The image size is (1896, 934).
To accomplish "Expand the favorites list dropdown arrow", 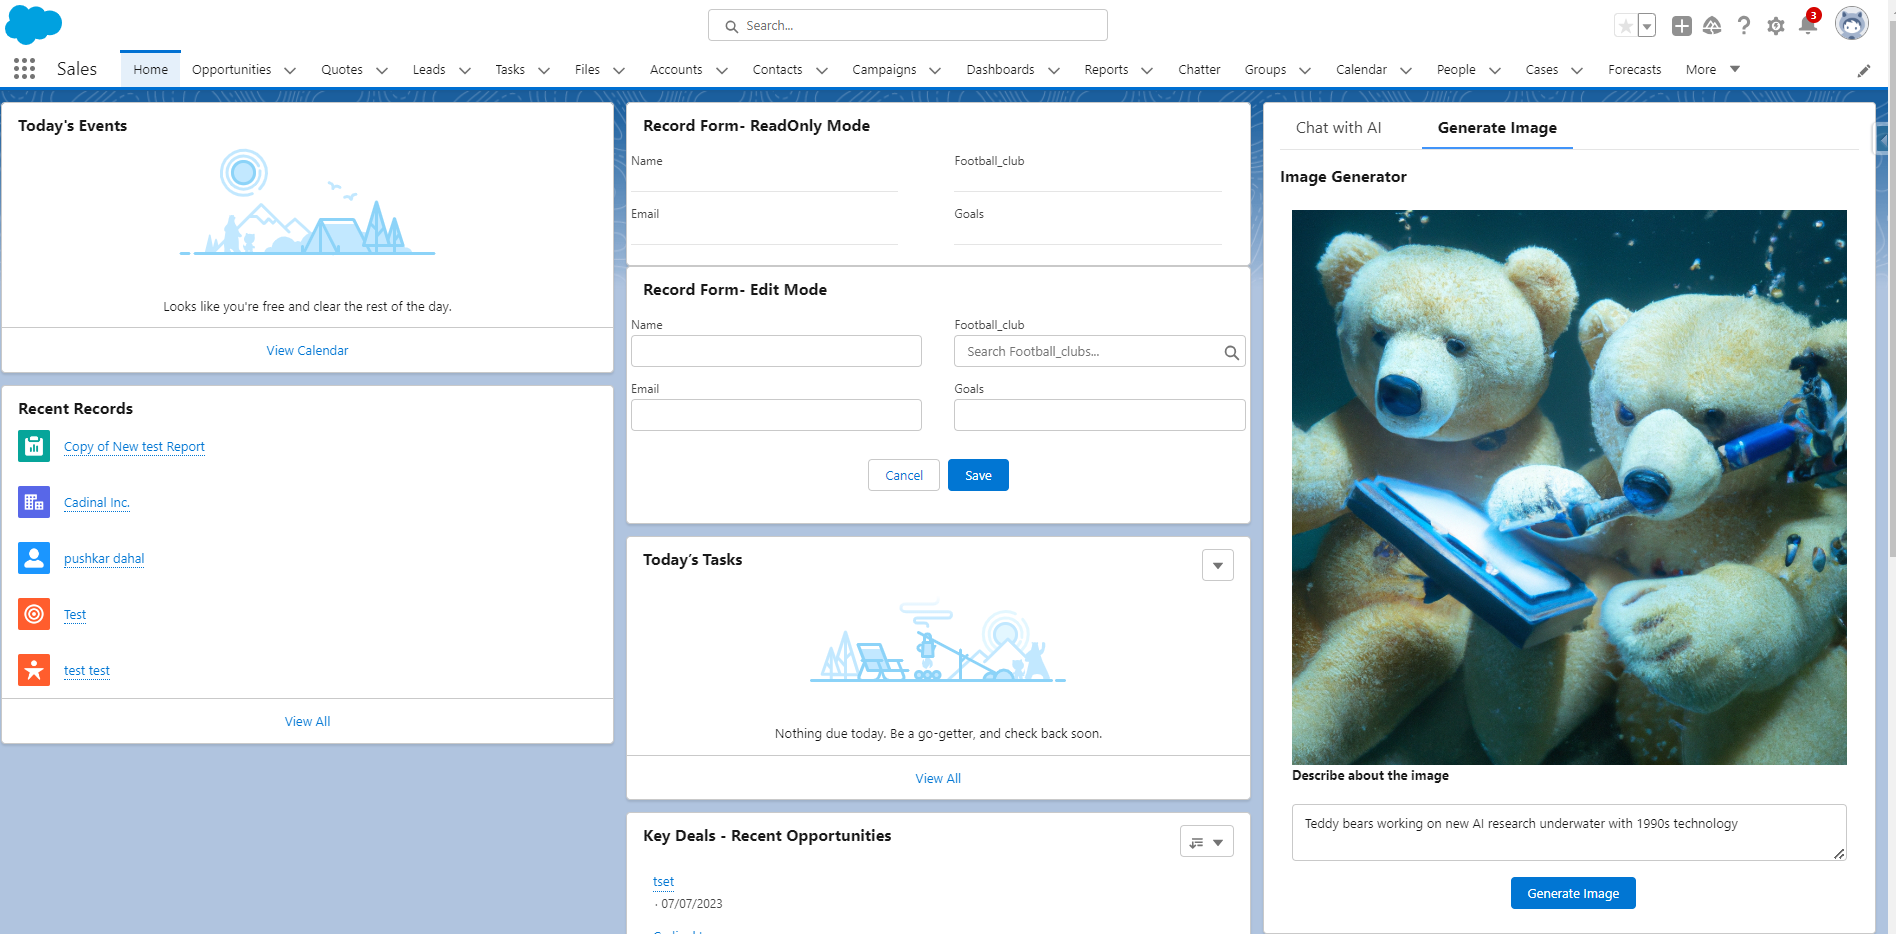I will [1645, 25].
